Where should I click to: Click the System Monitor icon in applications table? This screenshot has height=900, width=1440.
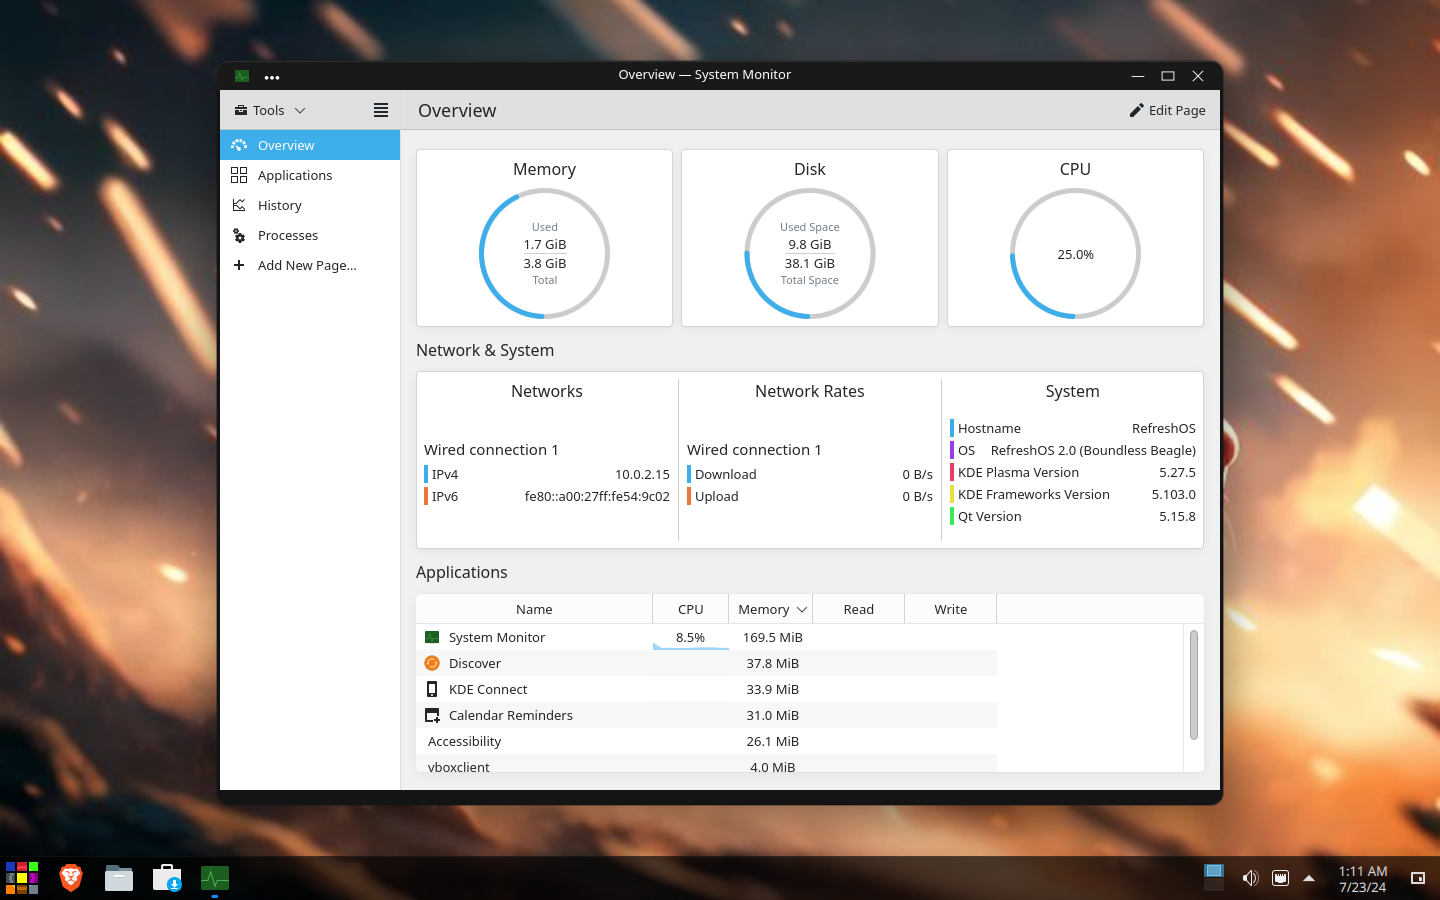pyautogui.click(x=432, y=637)
